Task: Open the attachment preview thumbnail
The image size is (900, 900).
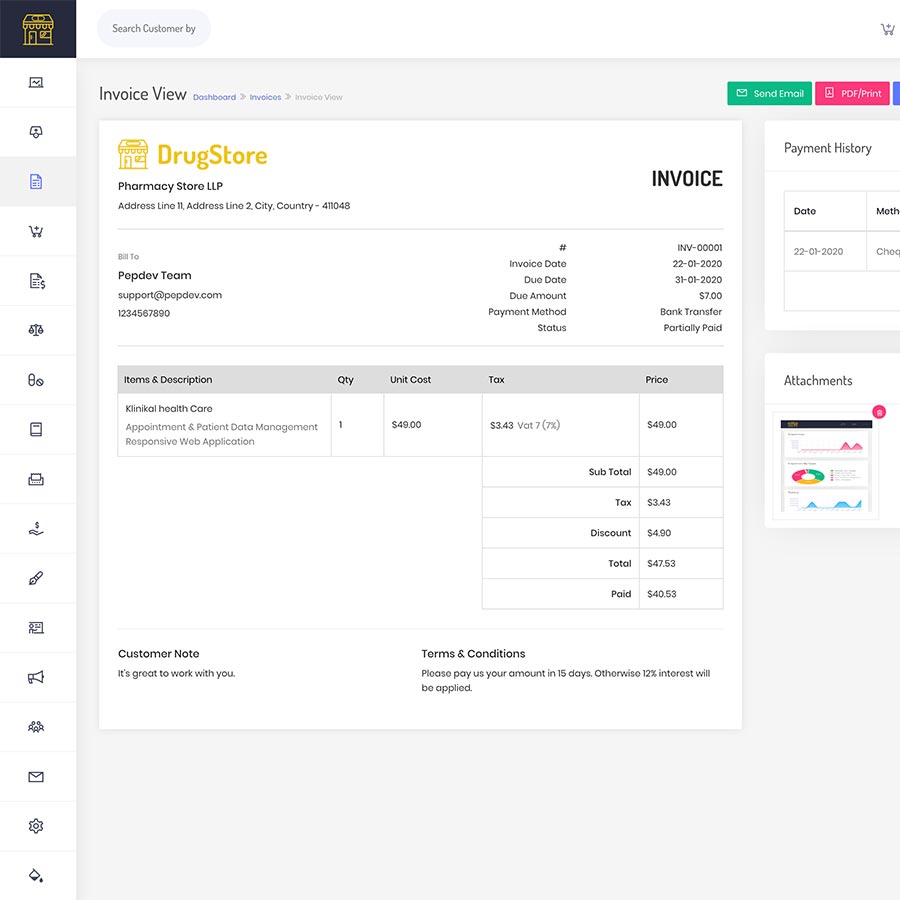Action: 826,467
